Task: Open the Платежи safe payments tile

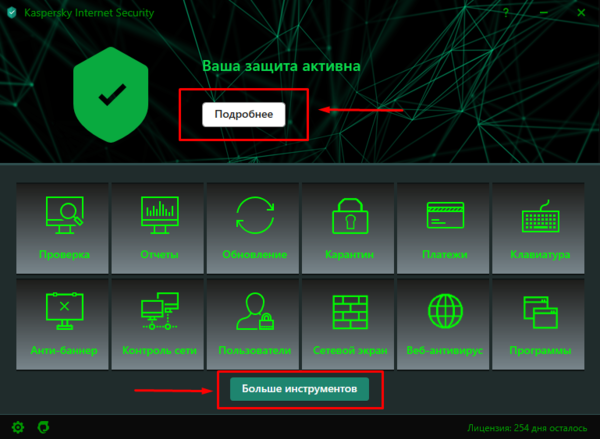Action: 443,228
